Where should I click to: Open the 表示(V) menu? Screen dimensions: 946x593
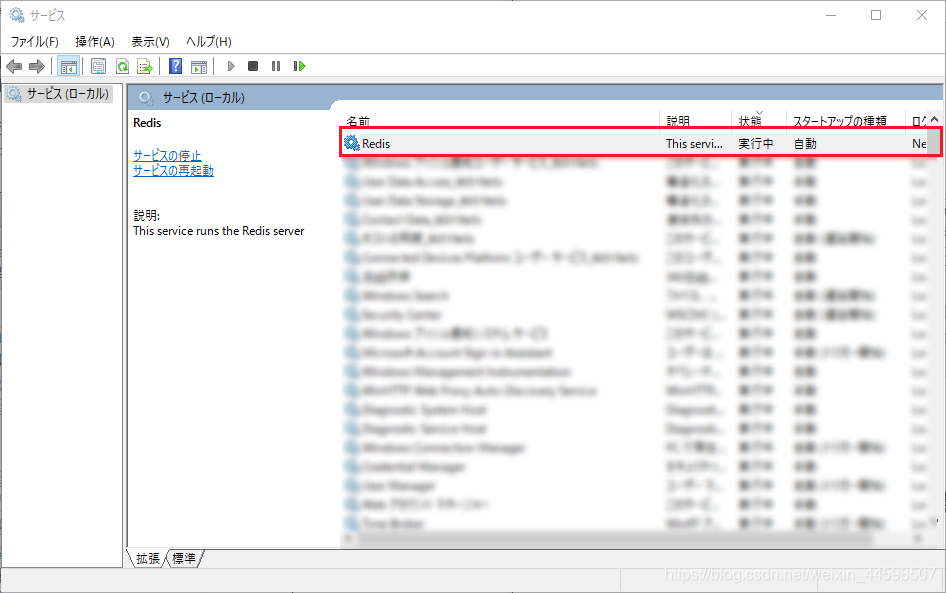click(x=150, y=42)
